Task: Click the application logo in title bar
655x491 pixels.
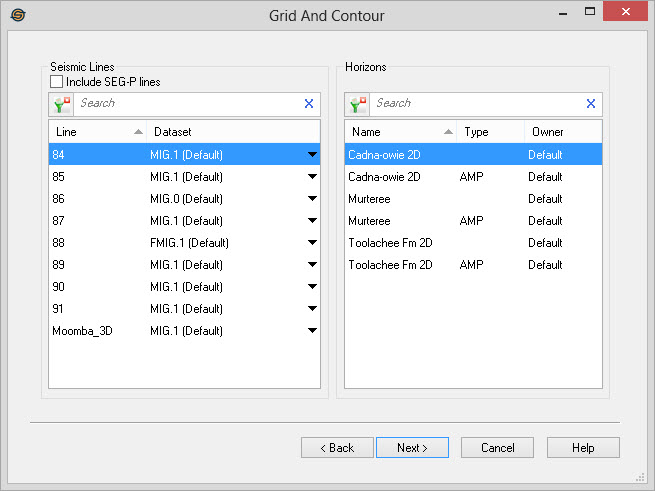Action: point(17,16)
